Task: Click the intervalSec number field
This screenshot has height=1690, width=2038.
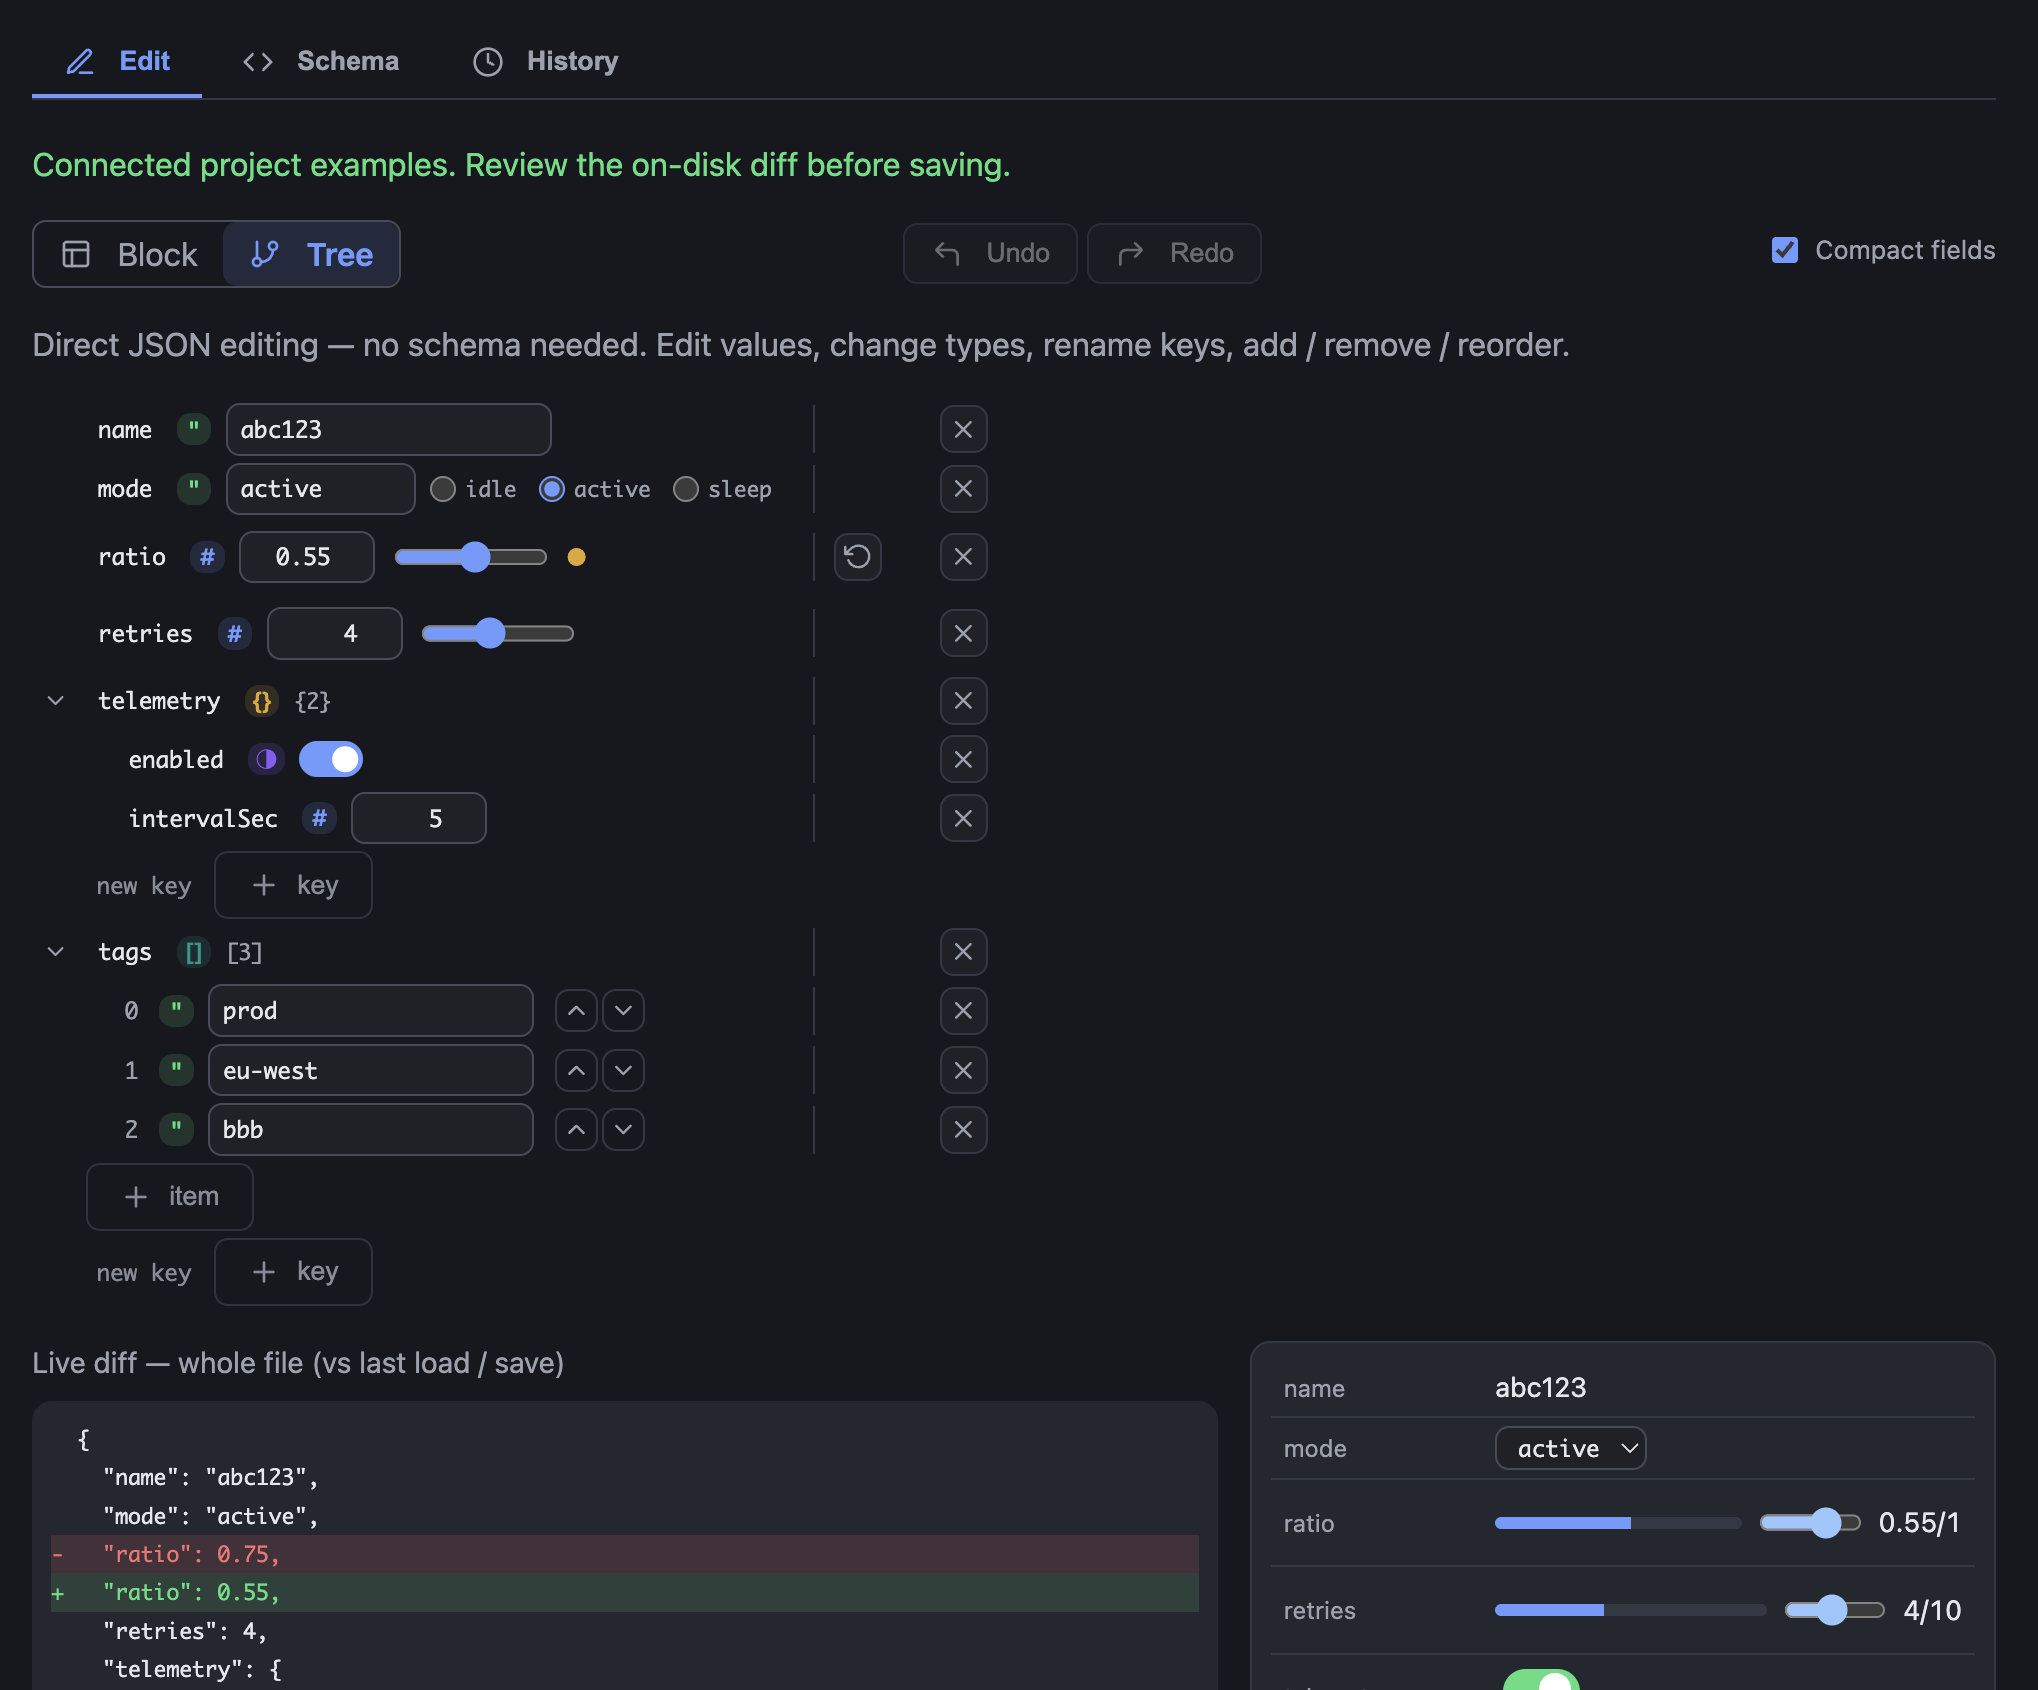Action: (419, 819)
